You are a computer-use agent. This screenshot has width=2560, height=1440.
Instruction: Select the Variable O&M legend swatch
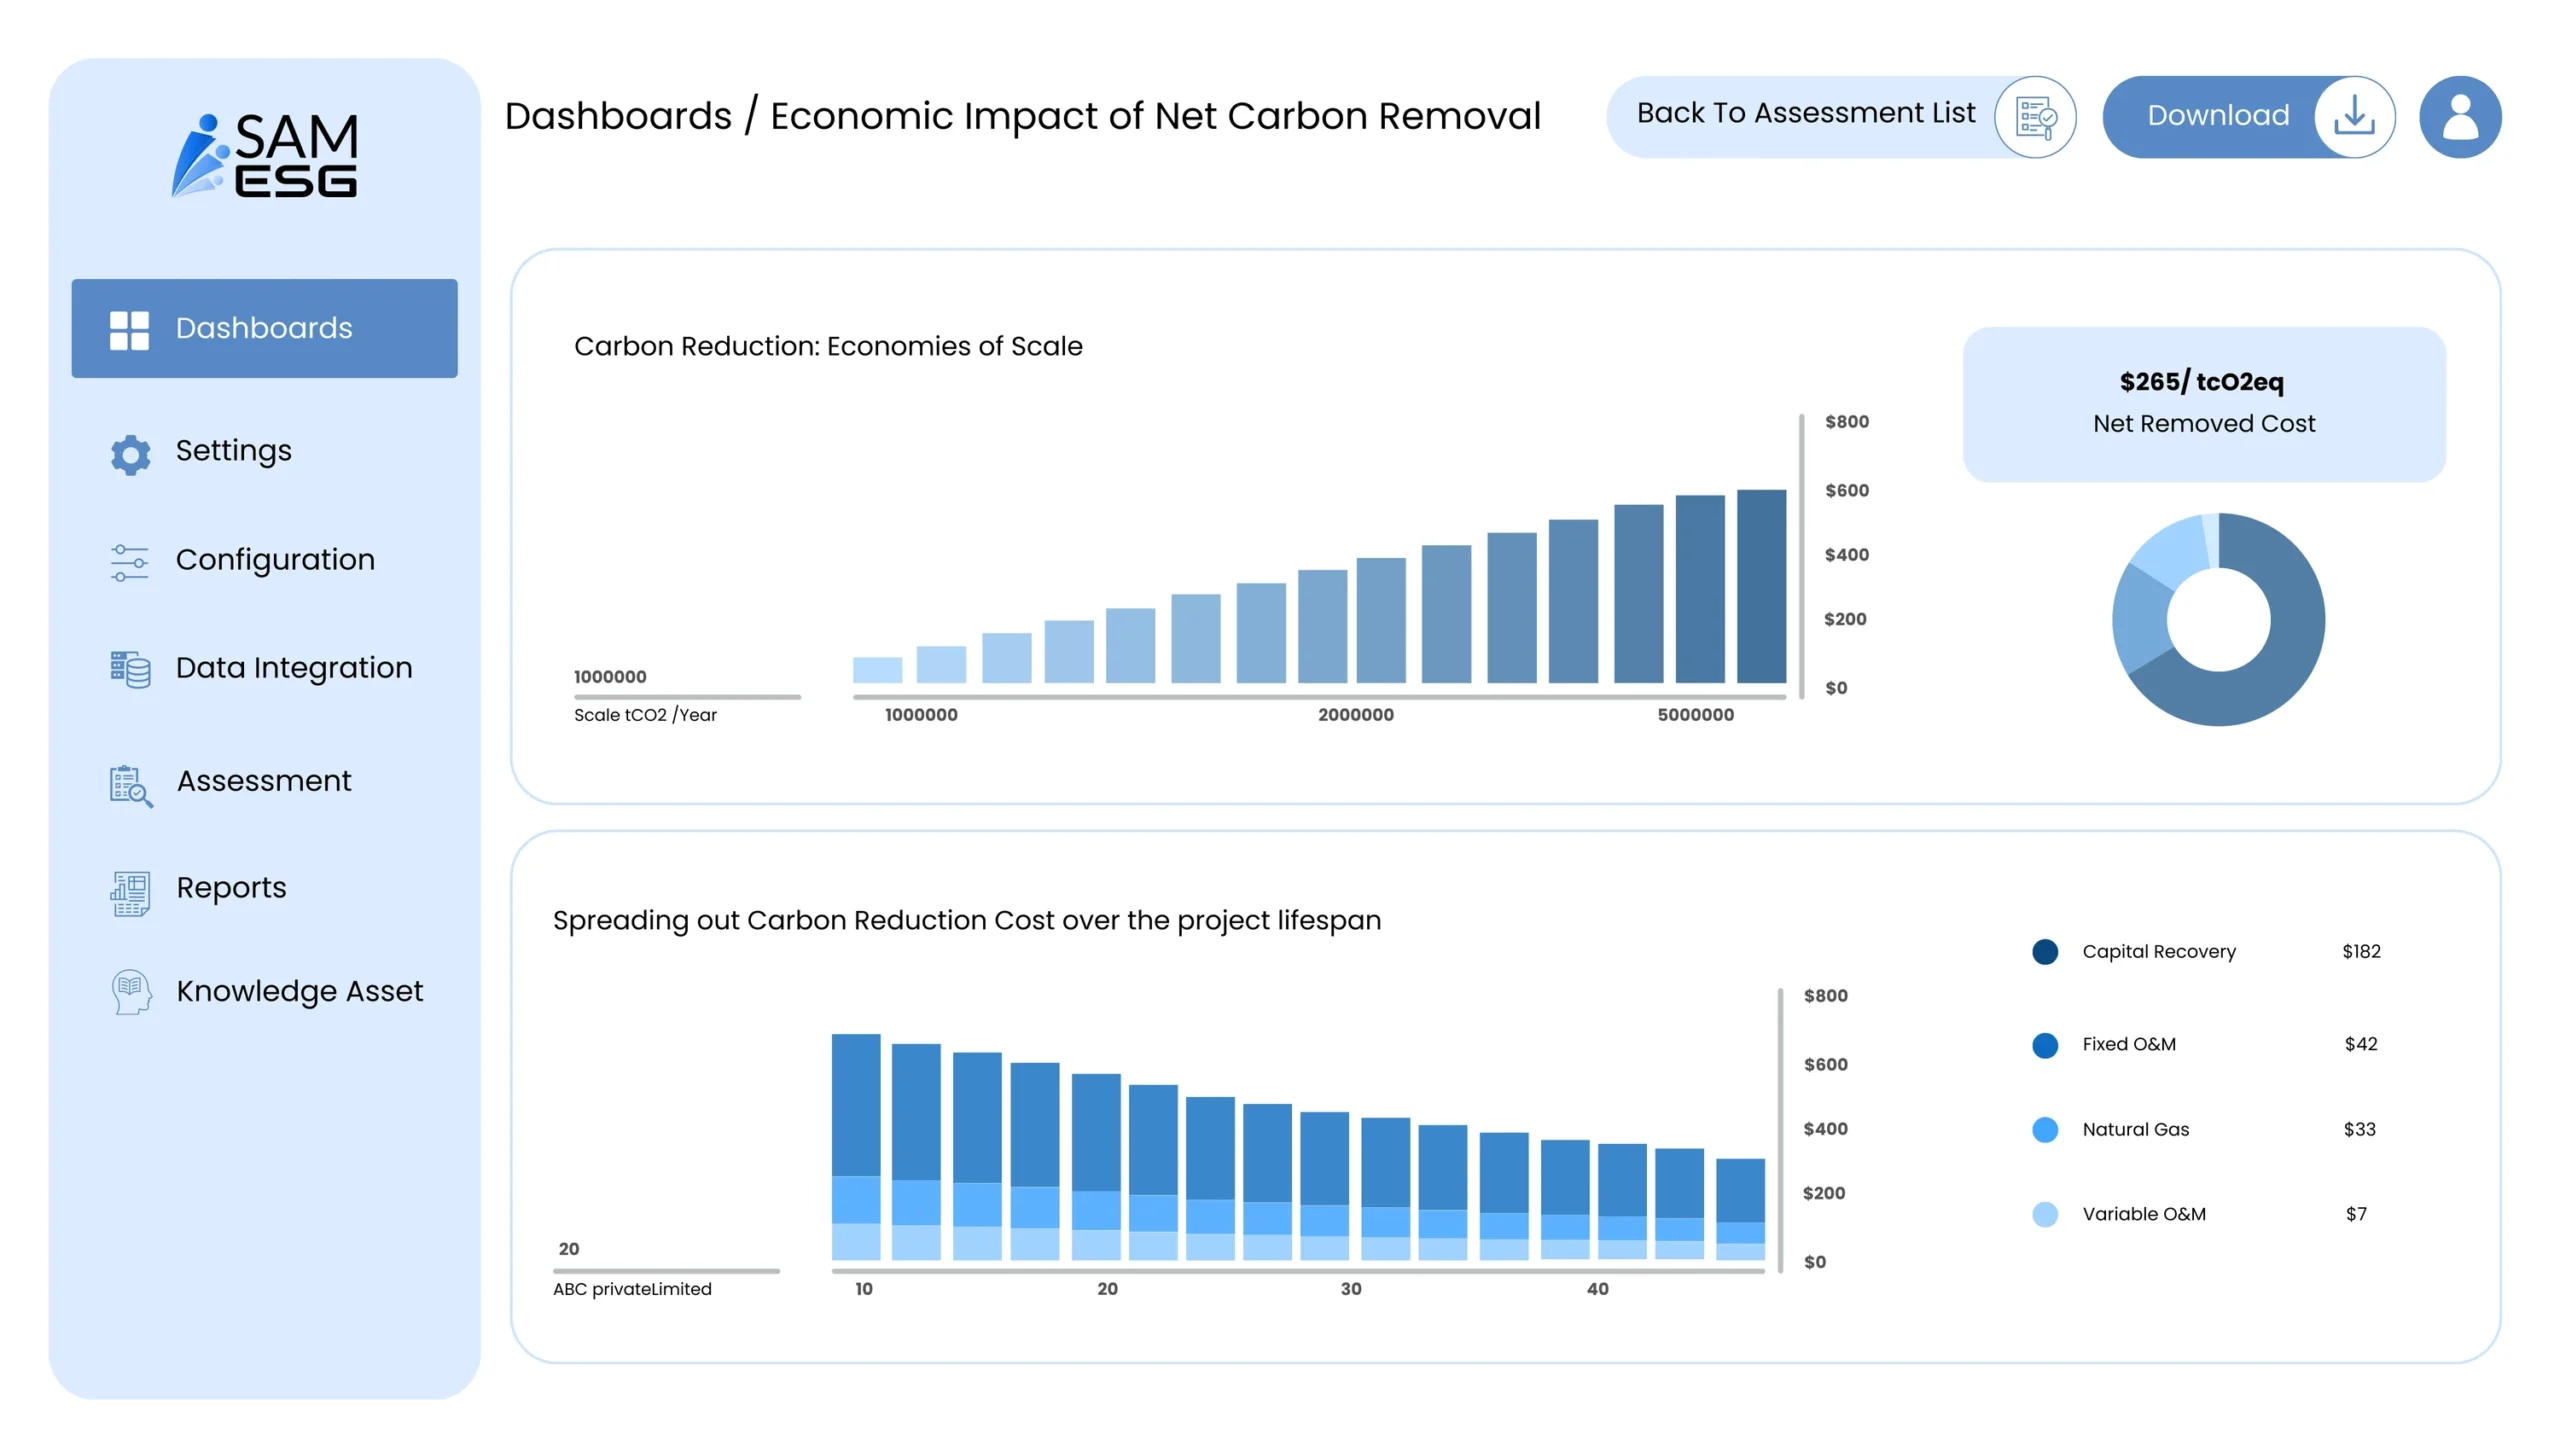coord(2045,1214)
